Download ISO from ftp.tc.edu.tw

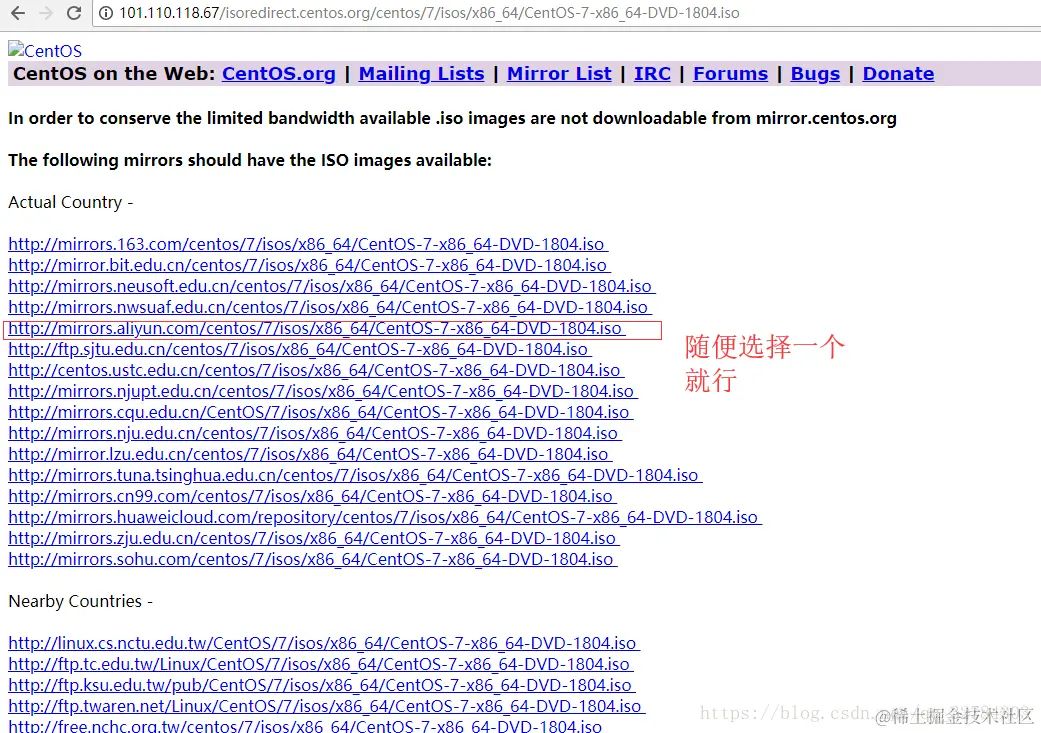(x=321, y=664)
